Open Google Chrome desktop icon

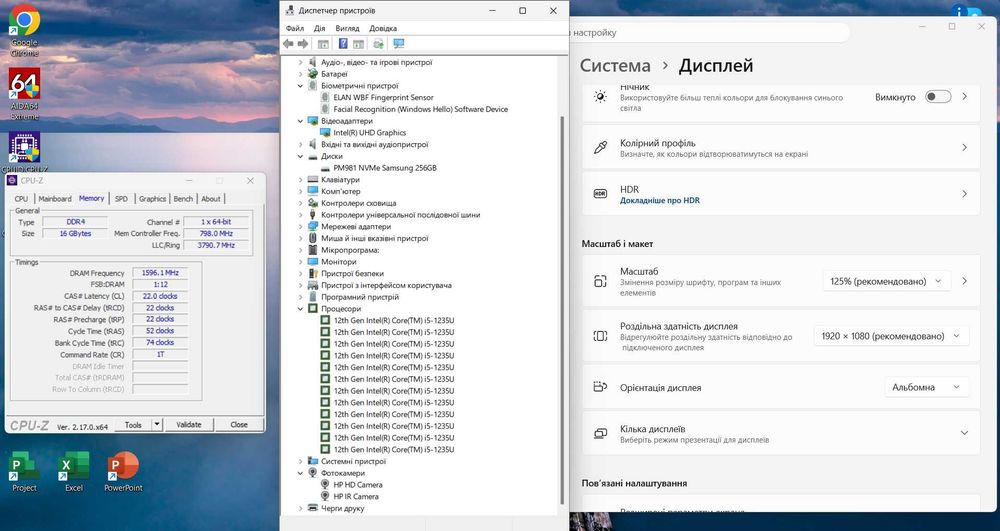pos(24,31)
